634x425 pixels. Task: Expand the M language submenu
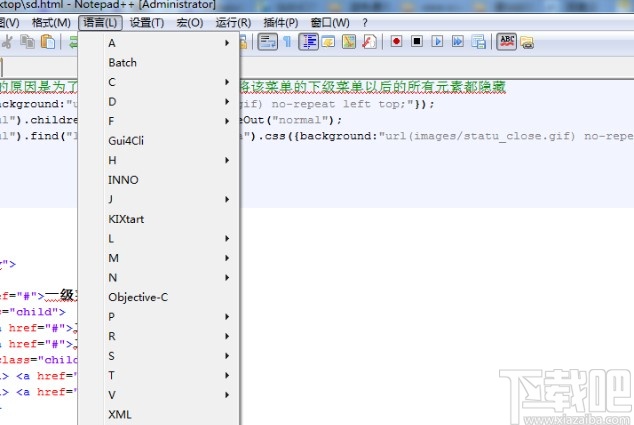[159, 258]
